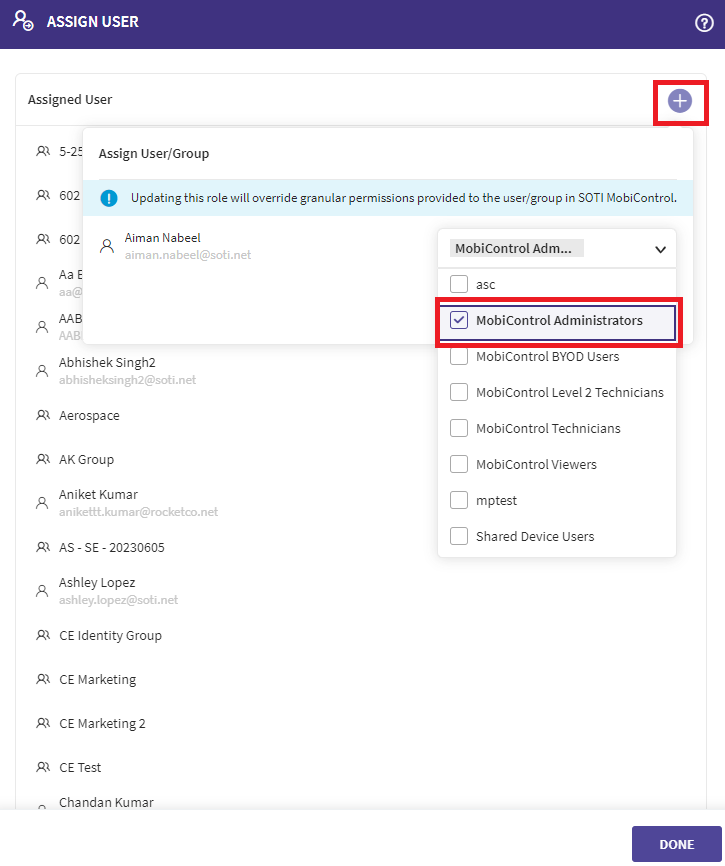Click Ashley Lopez's user icon
725x866 pixels.
(42, 591)
